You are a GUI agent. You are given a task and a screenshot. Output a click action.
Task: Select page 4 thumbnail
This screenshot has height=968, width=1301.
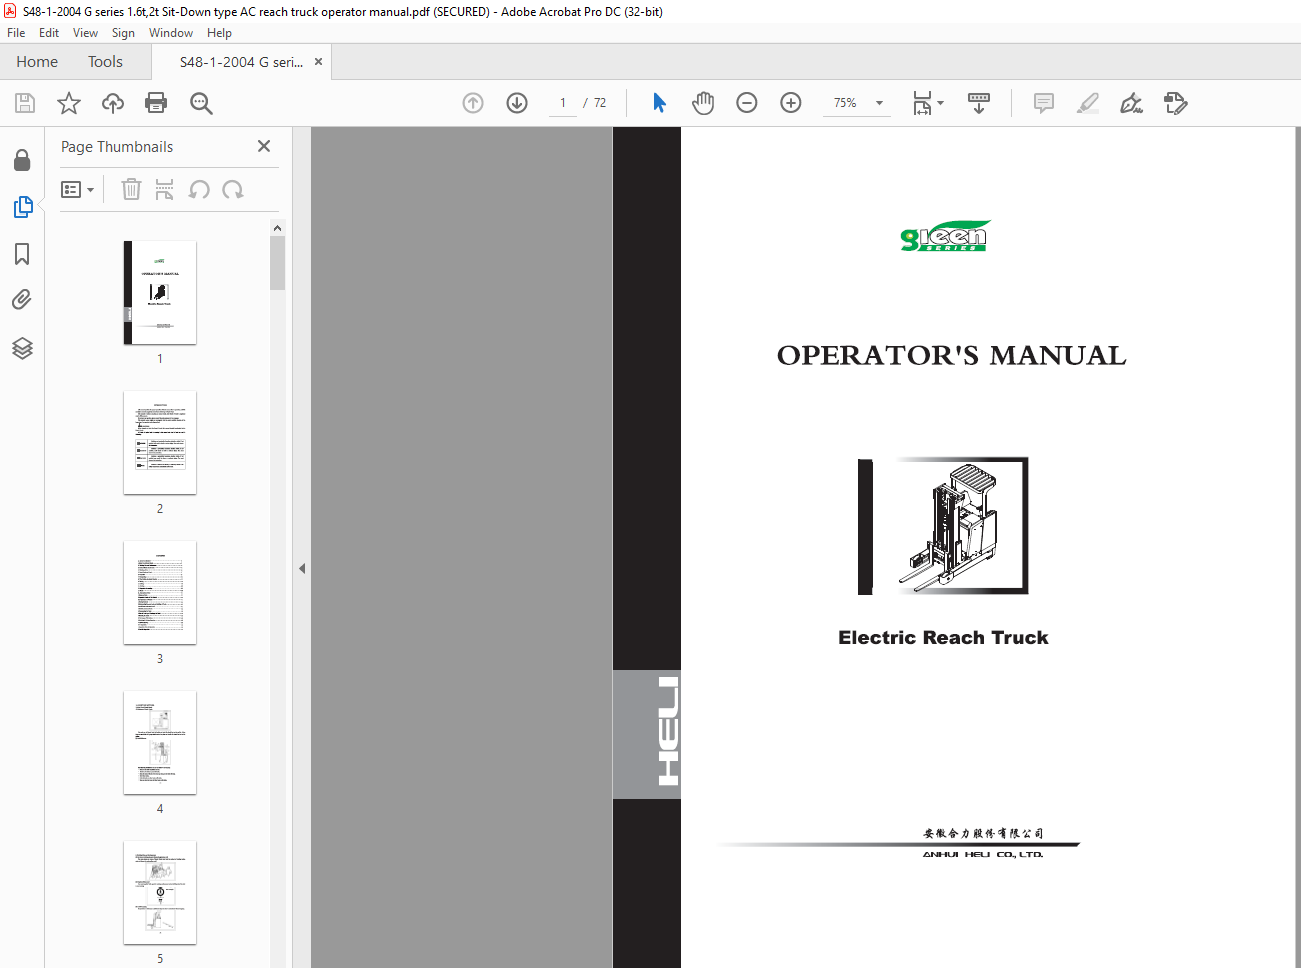[x=160, y=742]
